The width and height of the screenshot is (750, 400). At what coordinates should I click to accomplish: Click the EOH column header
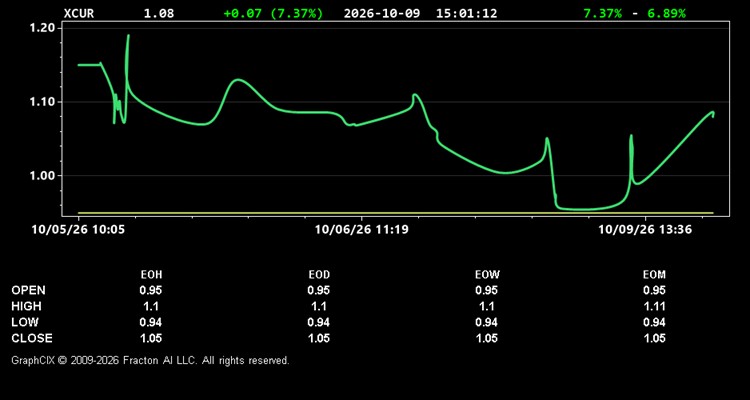point(151,275)
